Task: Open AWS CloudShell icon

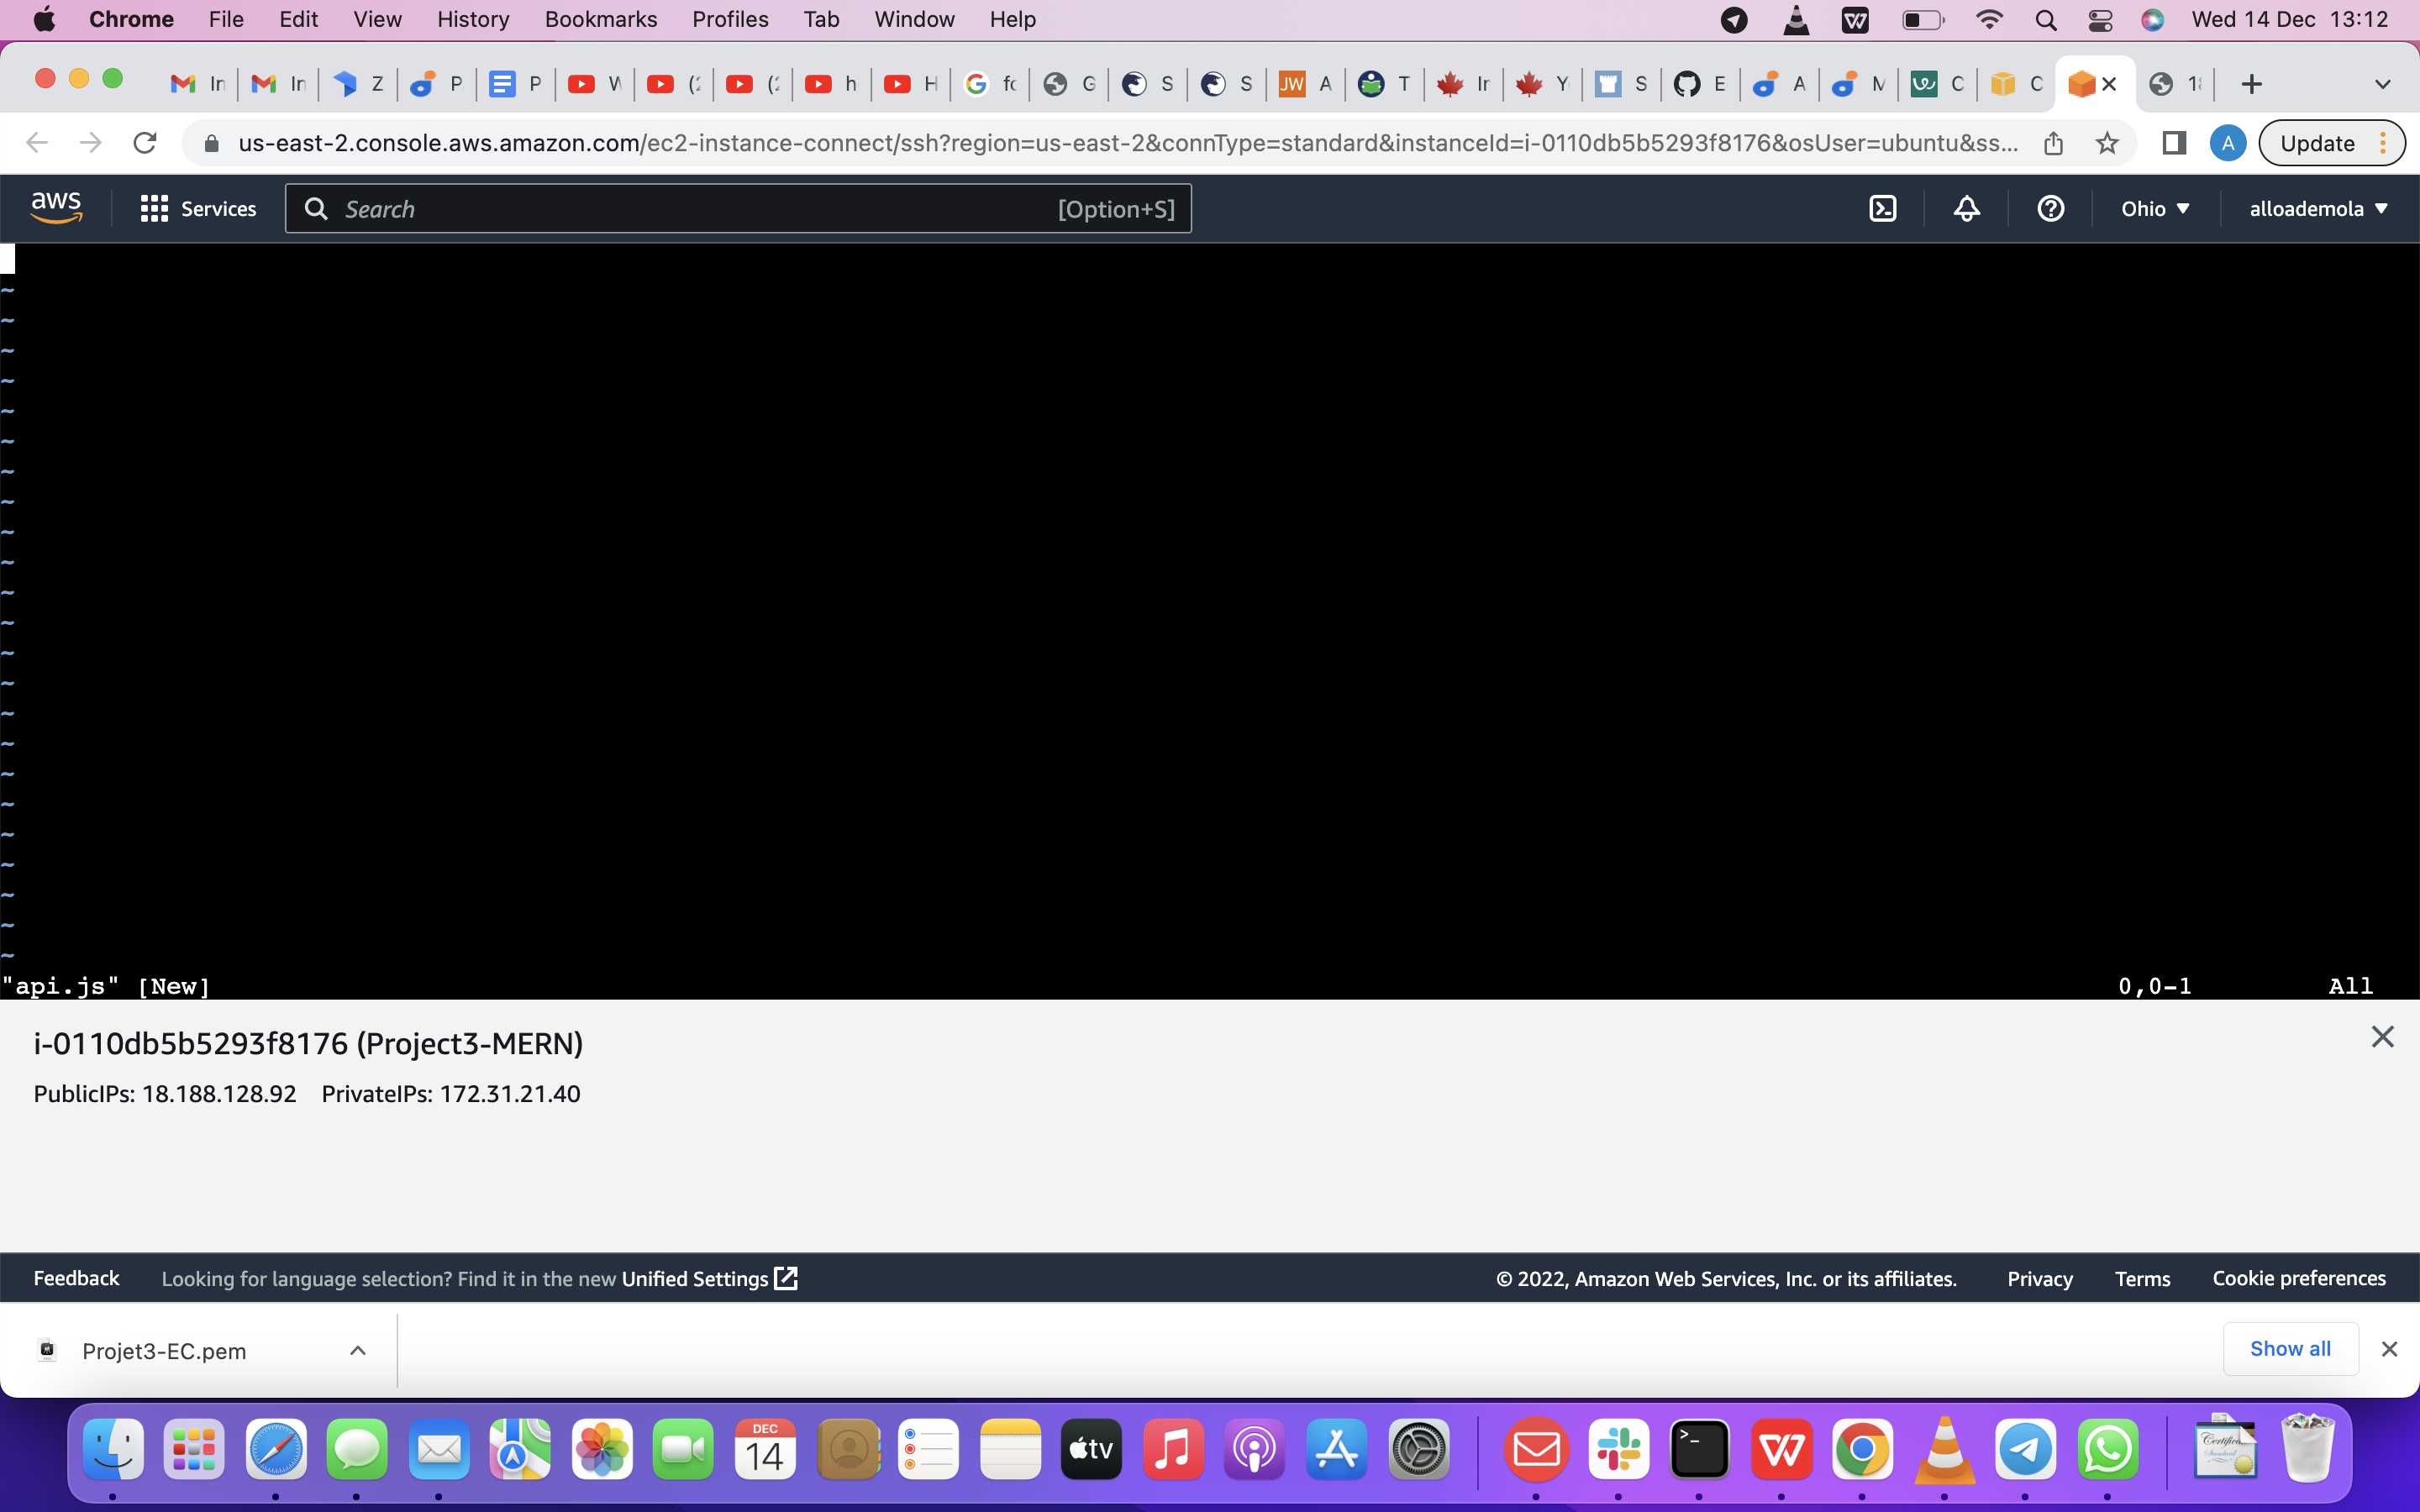Action: click(x=1882, y=208)
